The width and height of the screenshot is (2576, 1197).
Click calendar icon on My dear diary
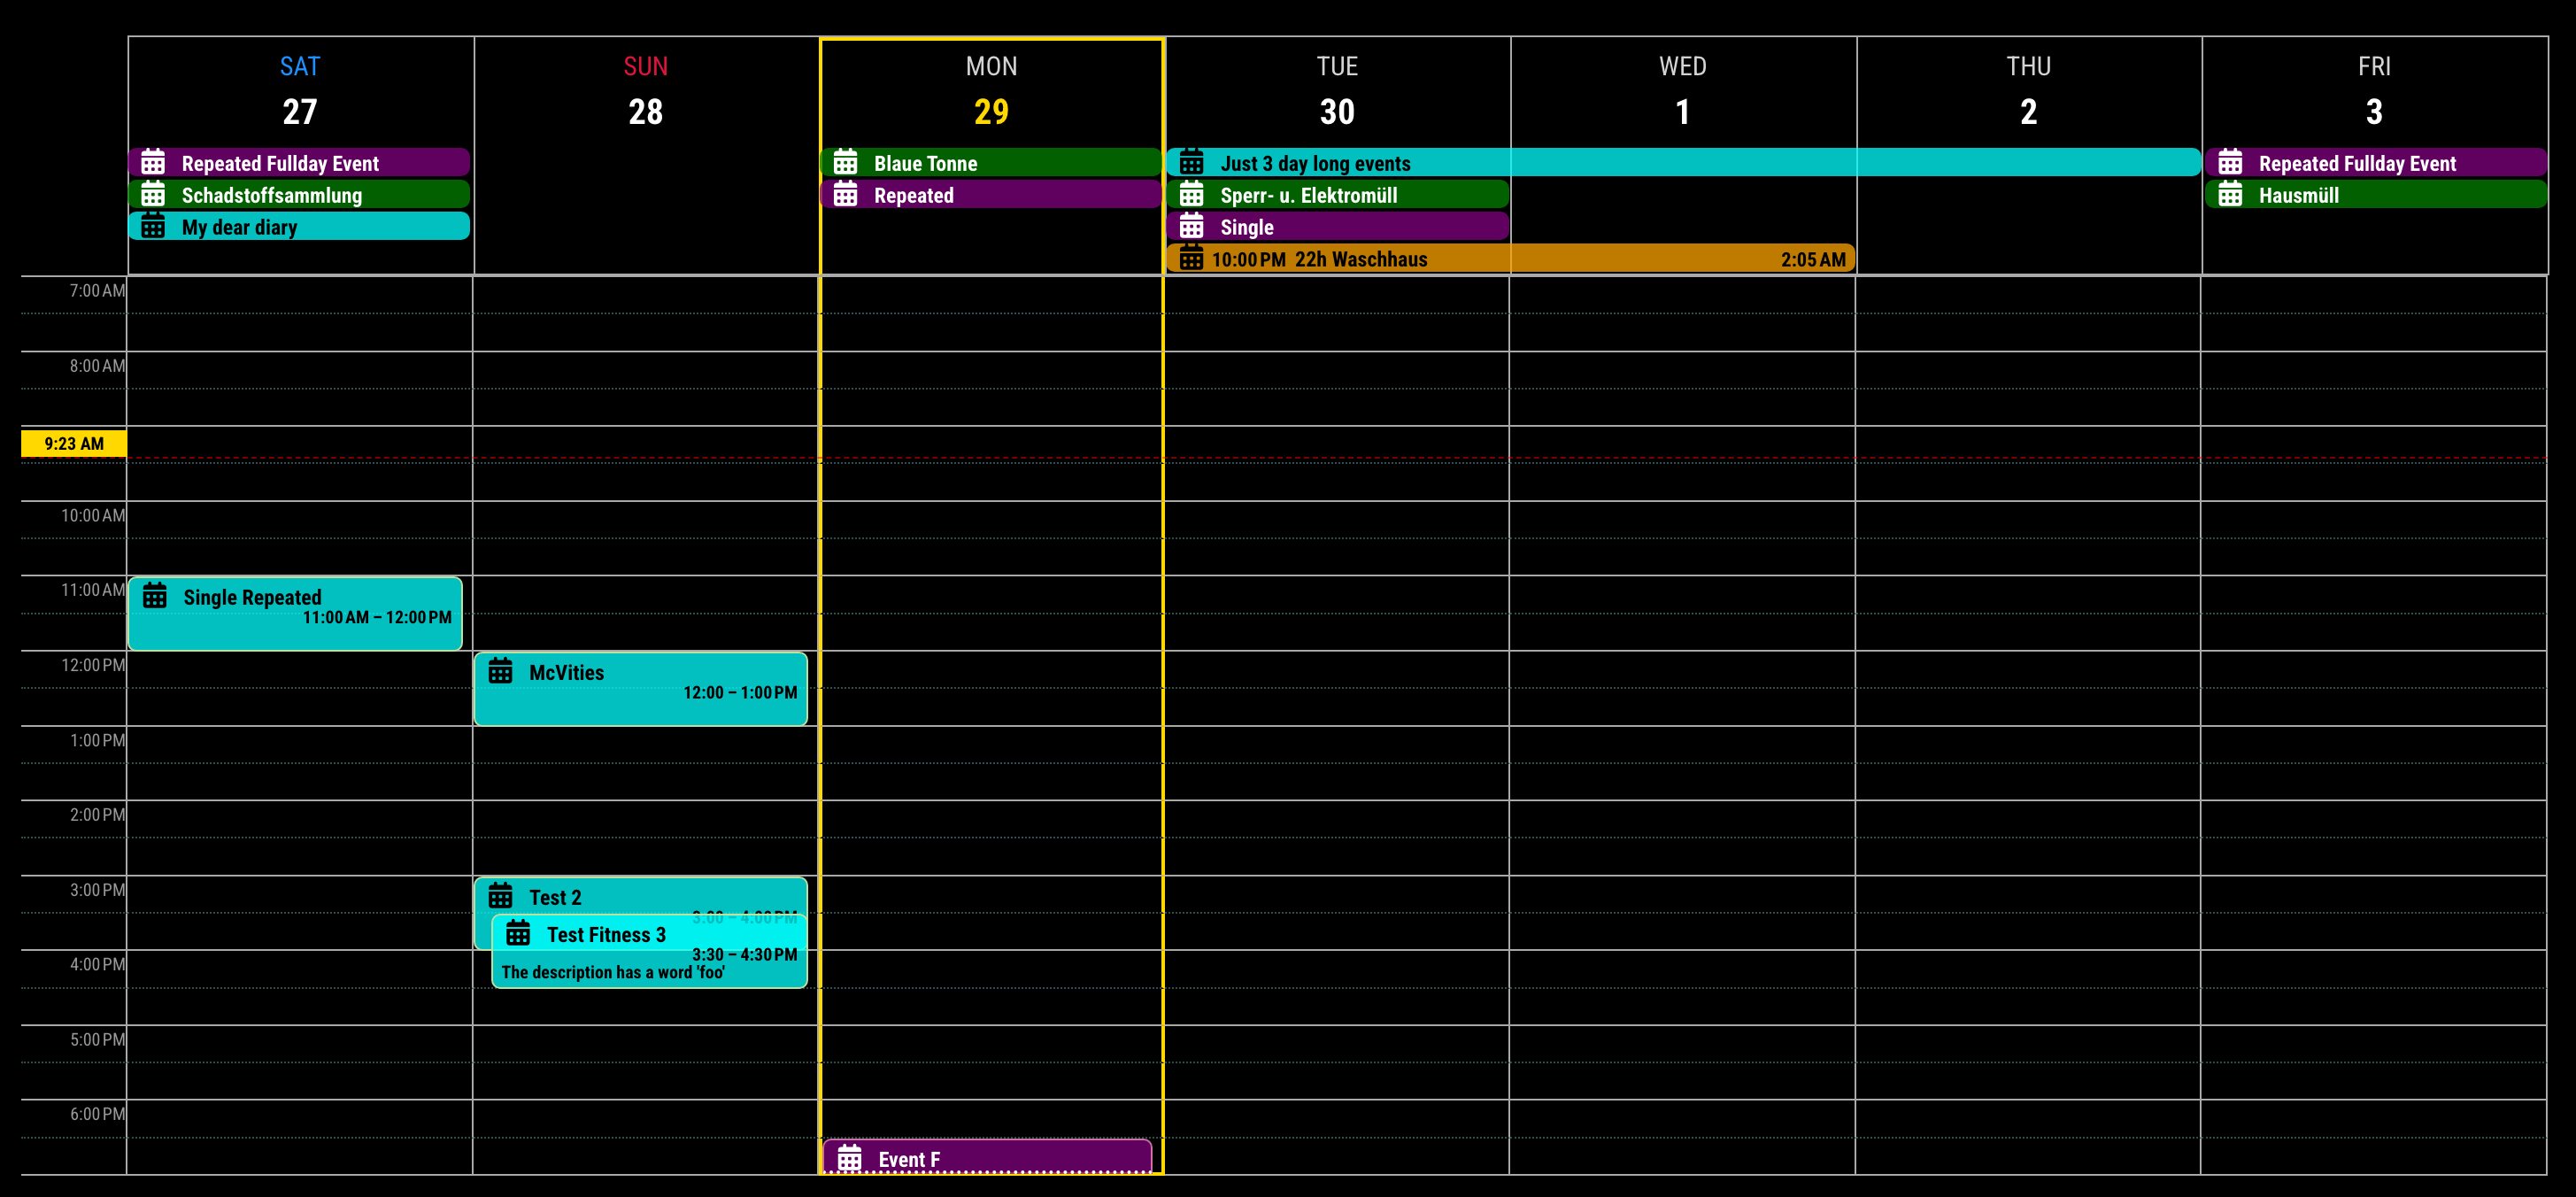click(x=153, y=226)
